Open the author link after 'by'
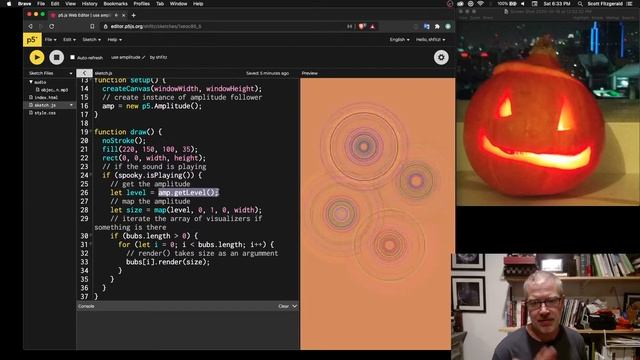The height and width of the screenshot is (360, 640). tap(161, 57)
